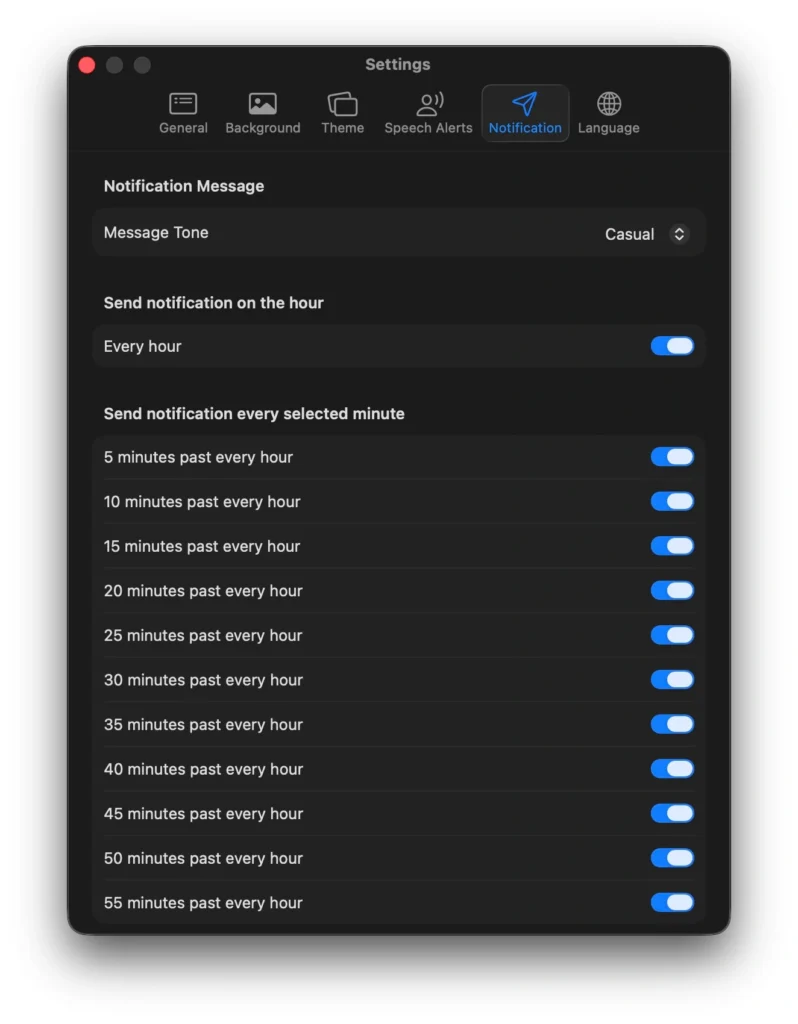This screenshot has height=1024, width=798.
Task: Toggle 30 minutes past every hour notification
Action: coord(672,680)
